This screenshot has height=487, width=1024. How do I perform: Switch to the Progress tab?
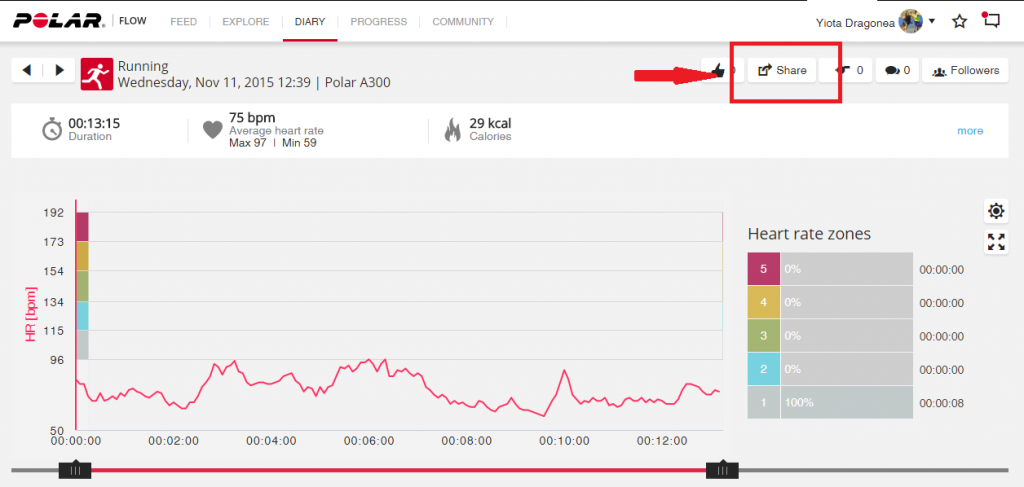[378, 21]
